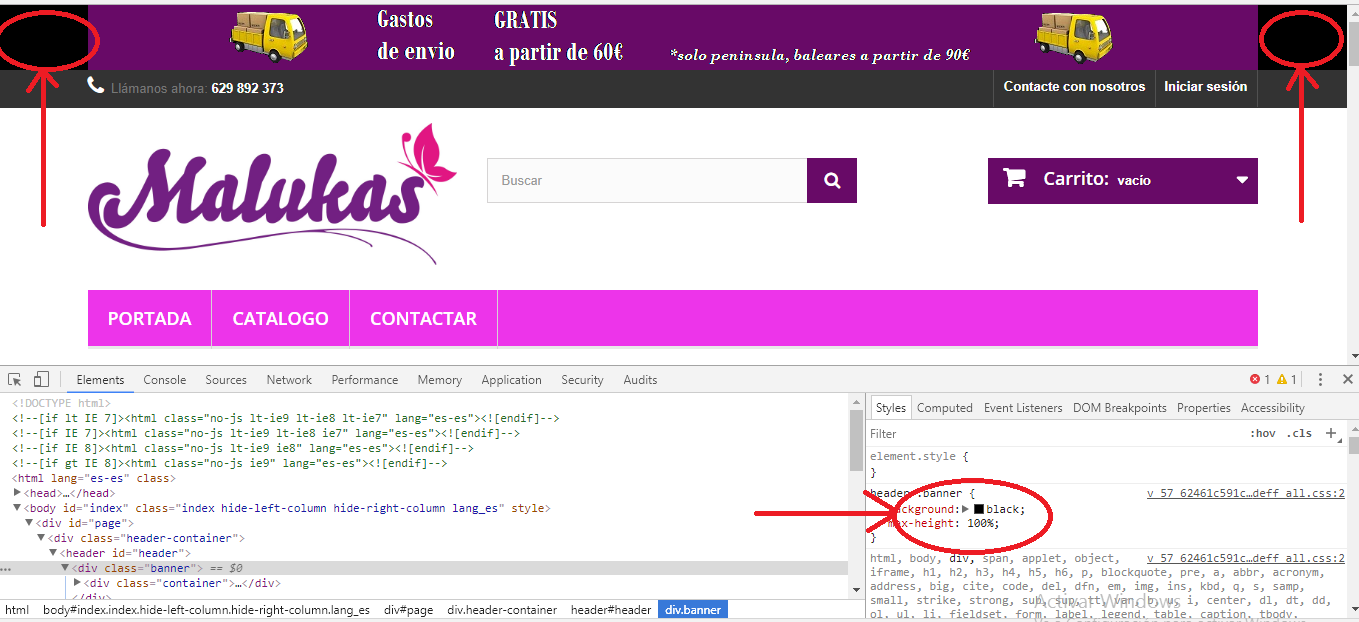Expand the head node in DOM tree
1359x622 pixels.
(17, 493)
